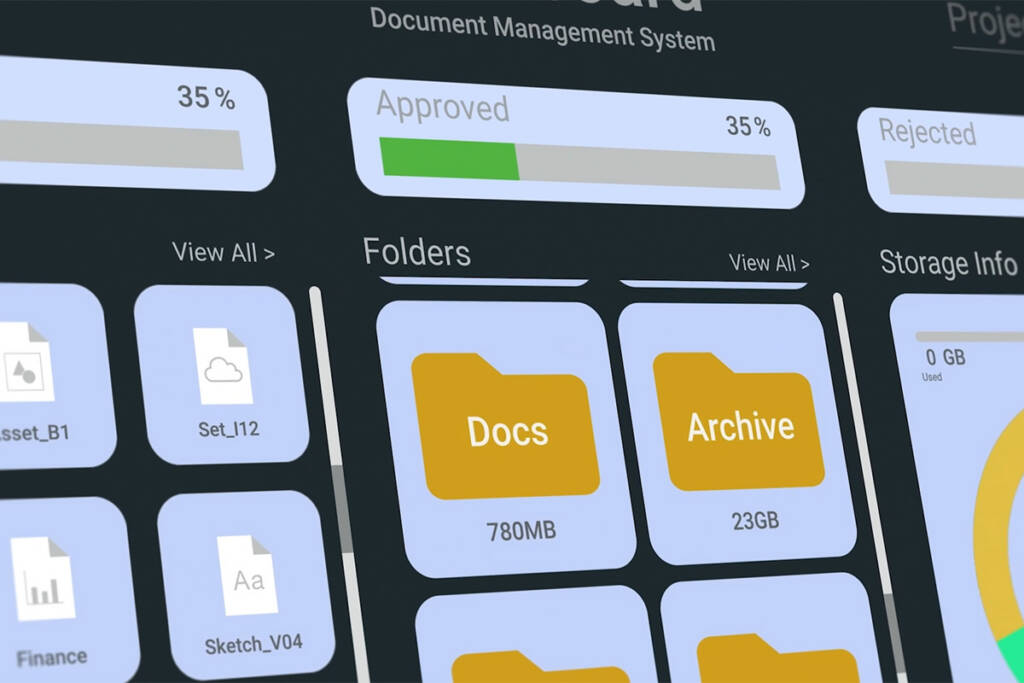Click the Sketch_V04 file name

tap(253, 644)
